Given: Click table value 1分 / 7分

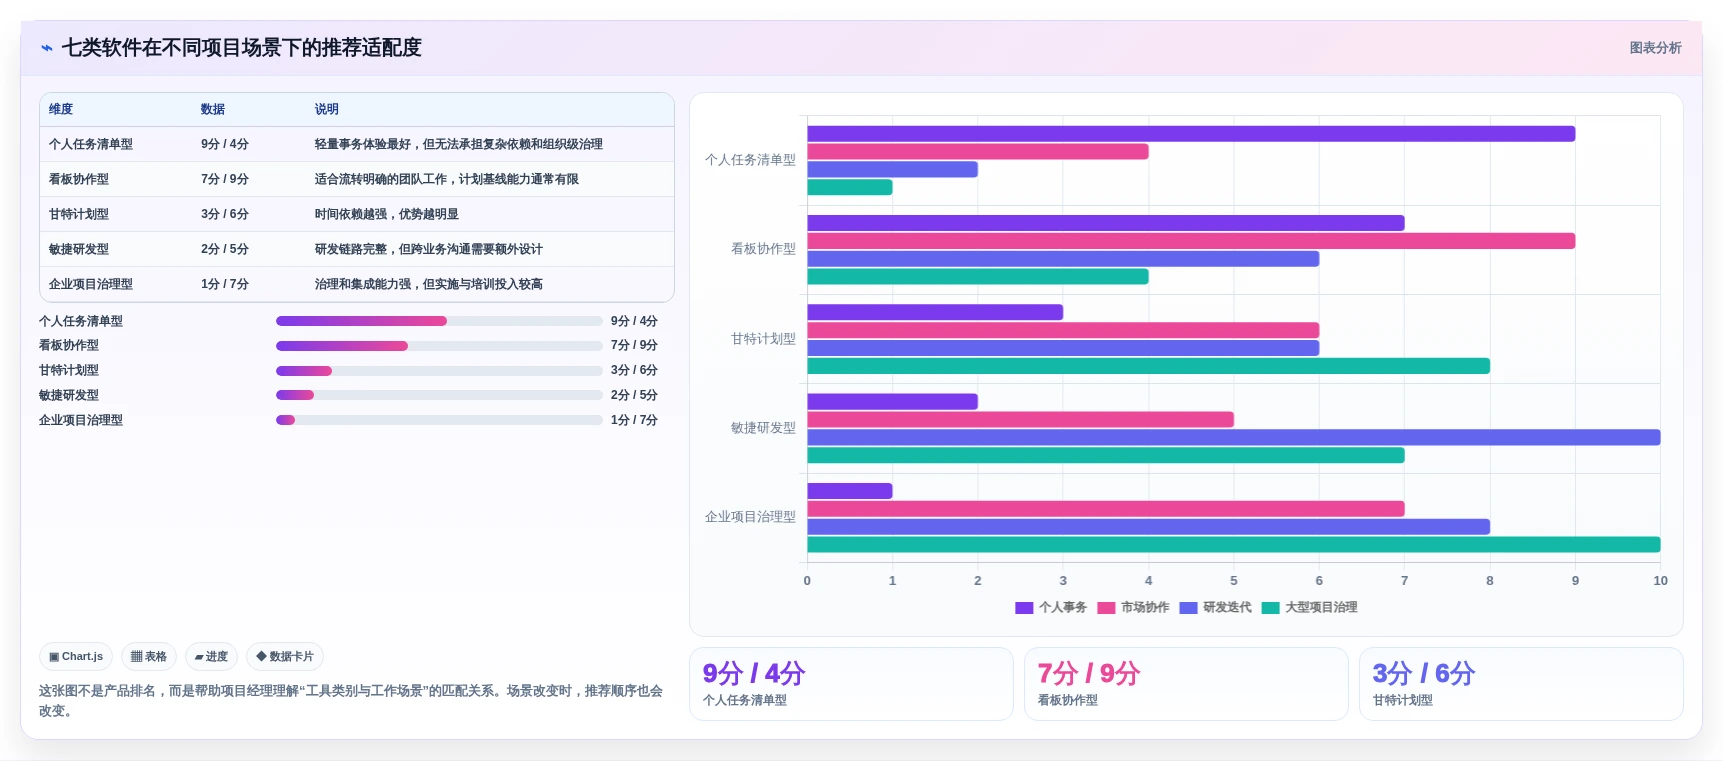Looking at the screenshot, I should click(x=225, y=285).
